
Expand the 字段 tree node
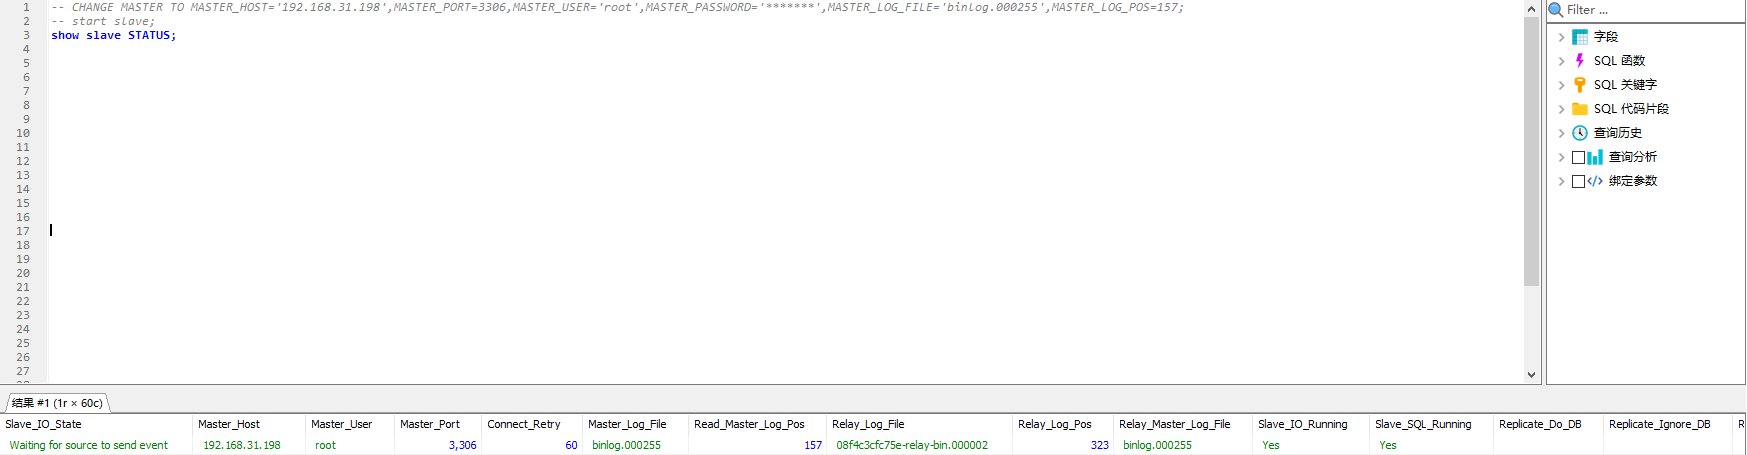point(1561,37)
